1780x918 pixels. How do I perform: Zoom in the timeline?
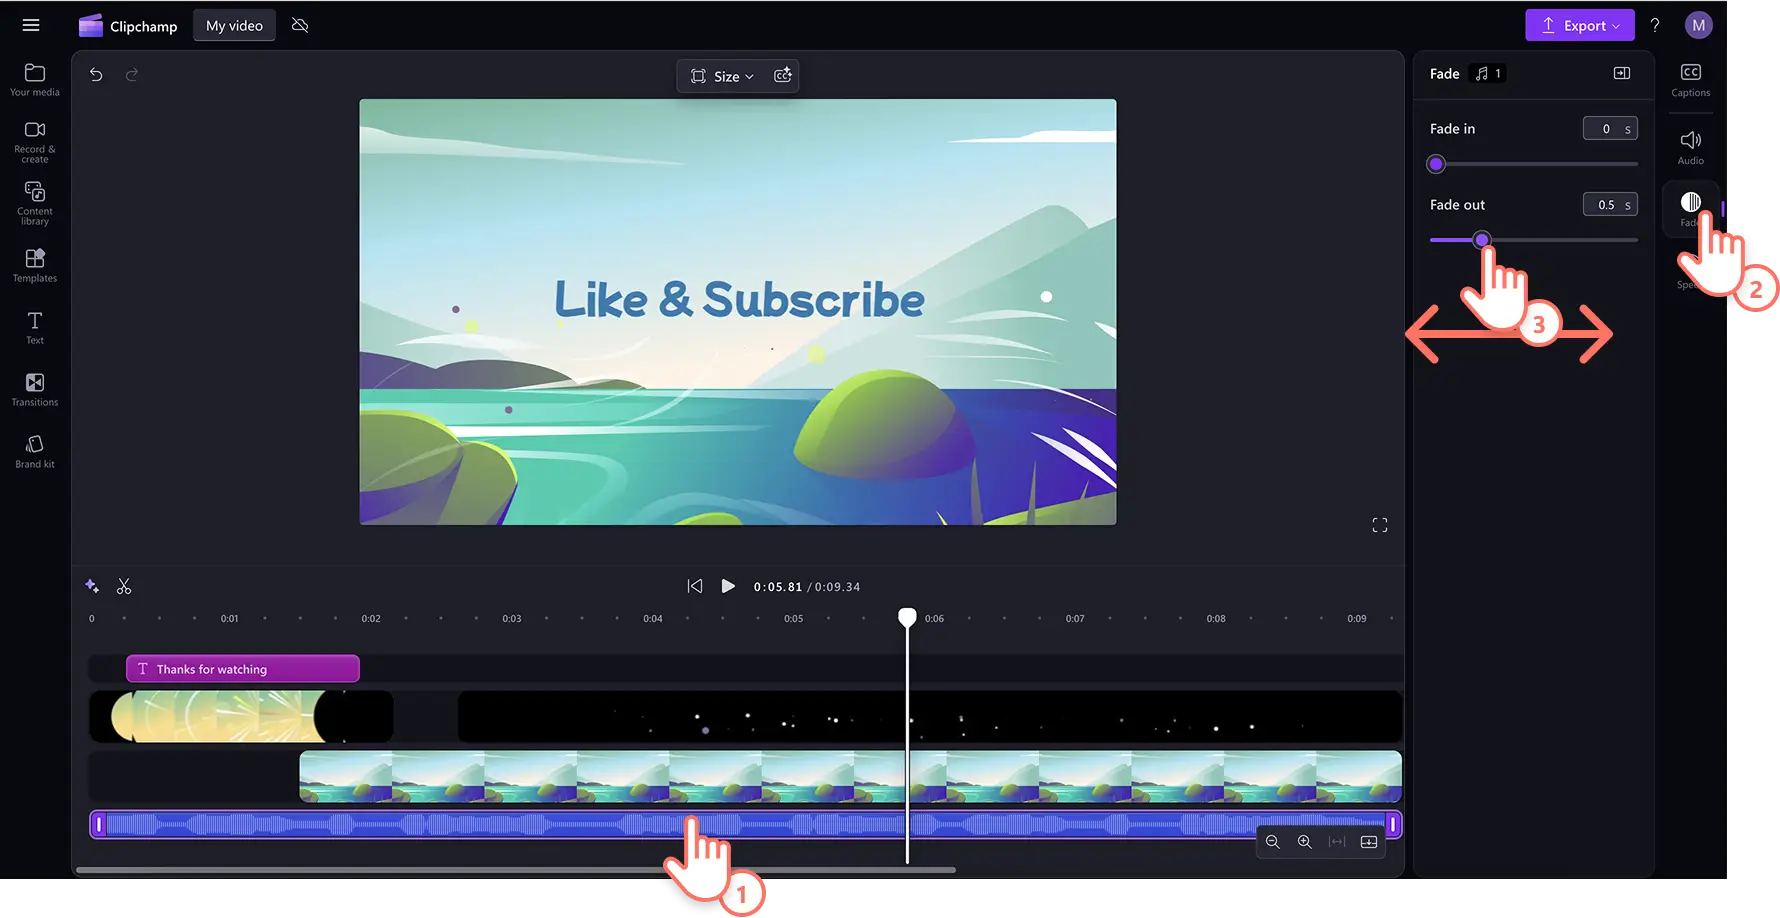[x=1305, y=842]
